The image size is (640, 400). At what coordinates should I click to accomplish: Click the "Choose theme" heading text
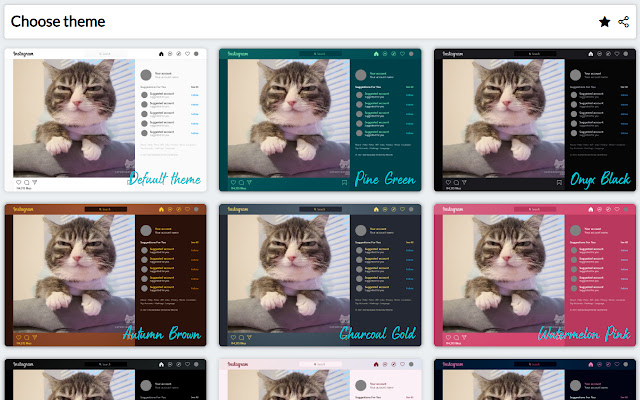58,22
